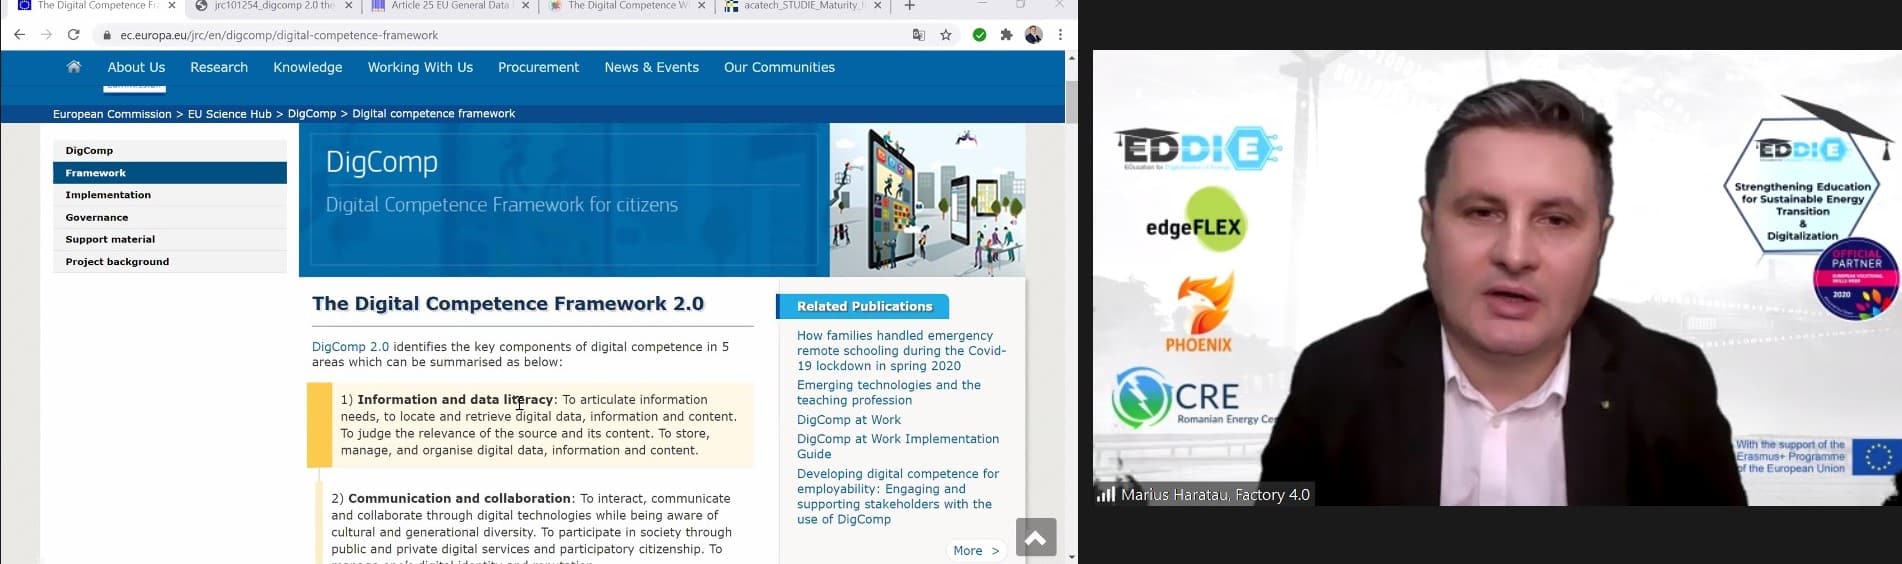
Task: Open 'DigComp at Work Implementation Guide' link
Action: (x=898, y=446)
